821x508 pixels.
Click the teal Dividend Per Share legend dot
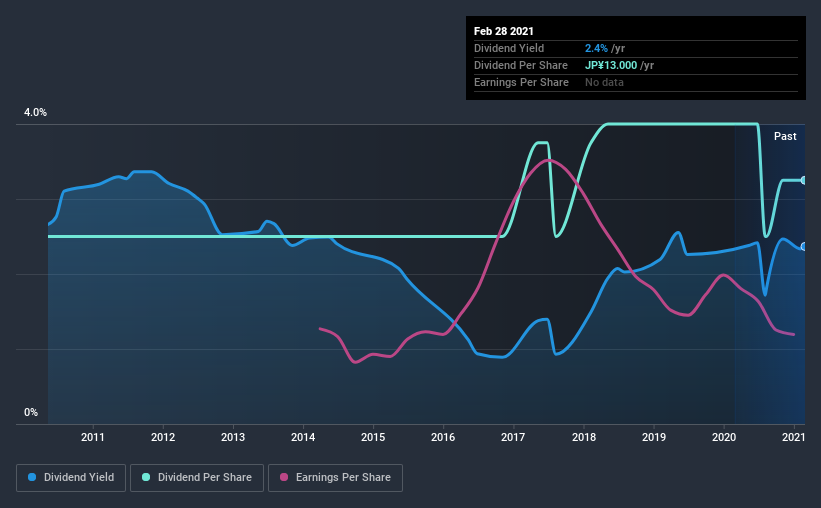tap(146, 477)
